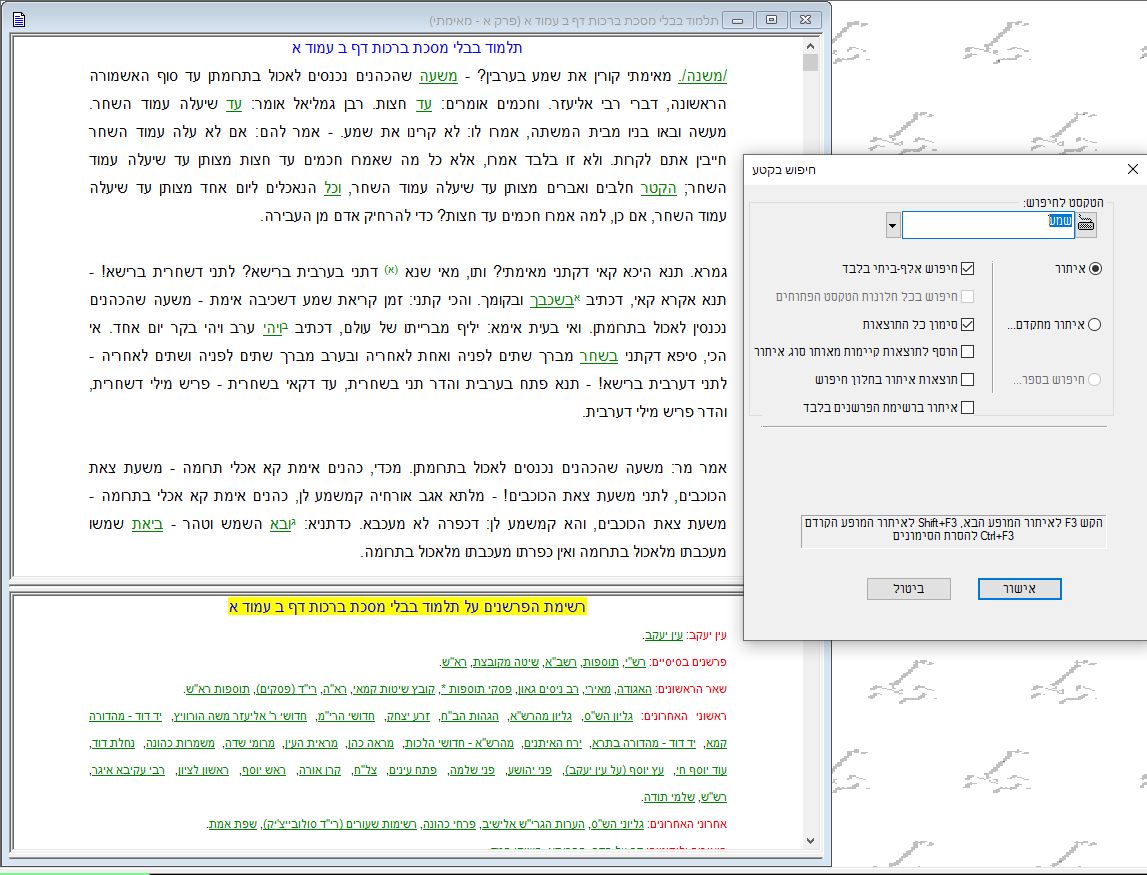1147x875 pixels.
Task: Open the יד דוד - מהדורה בתרא link
Action: (x=643, y=743)
